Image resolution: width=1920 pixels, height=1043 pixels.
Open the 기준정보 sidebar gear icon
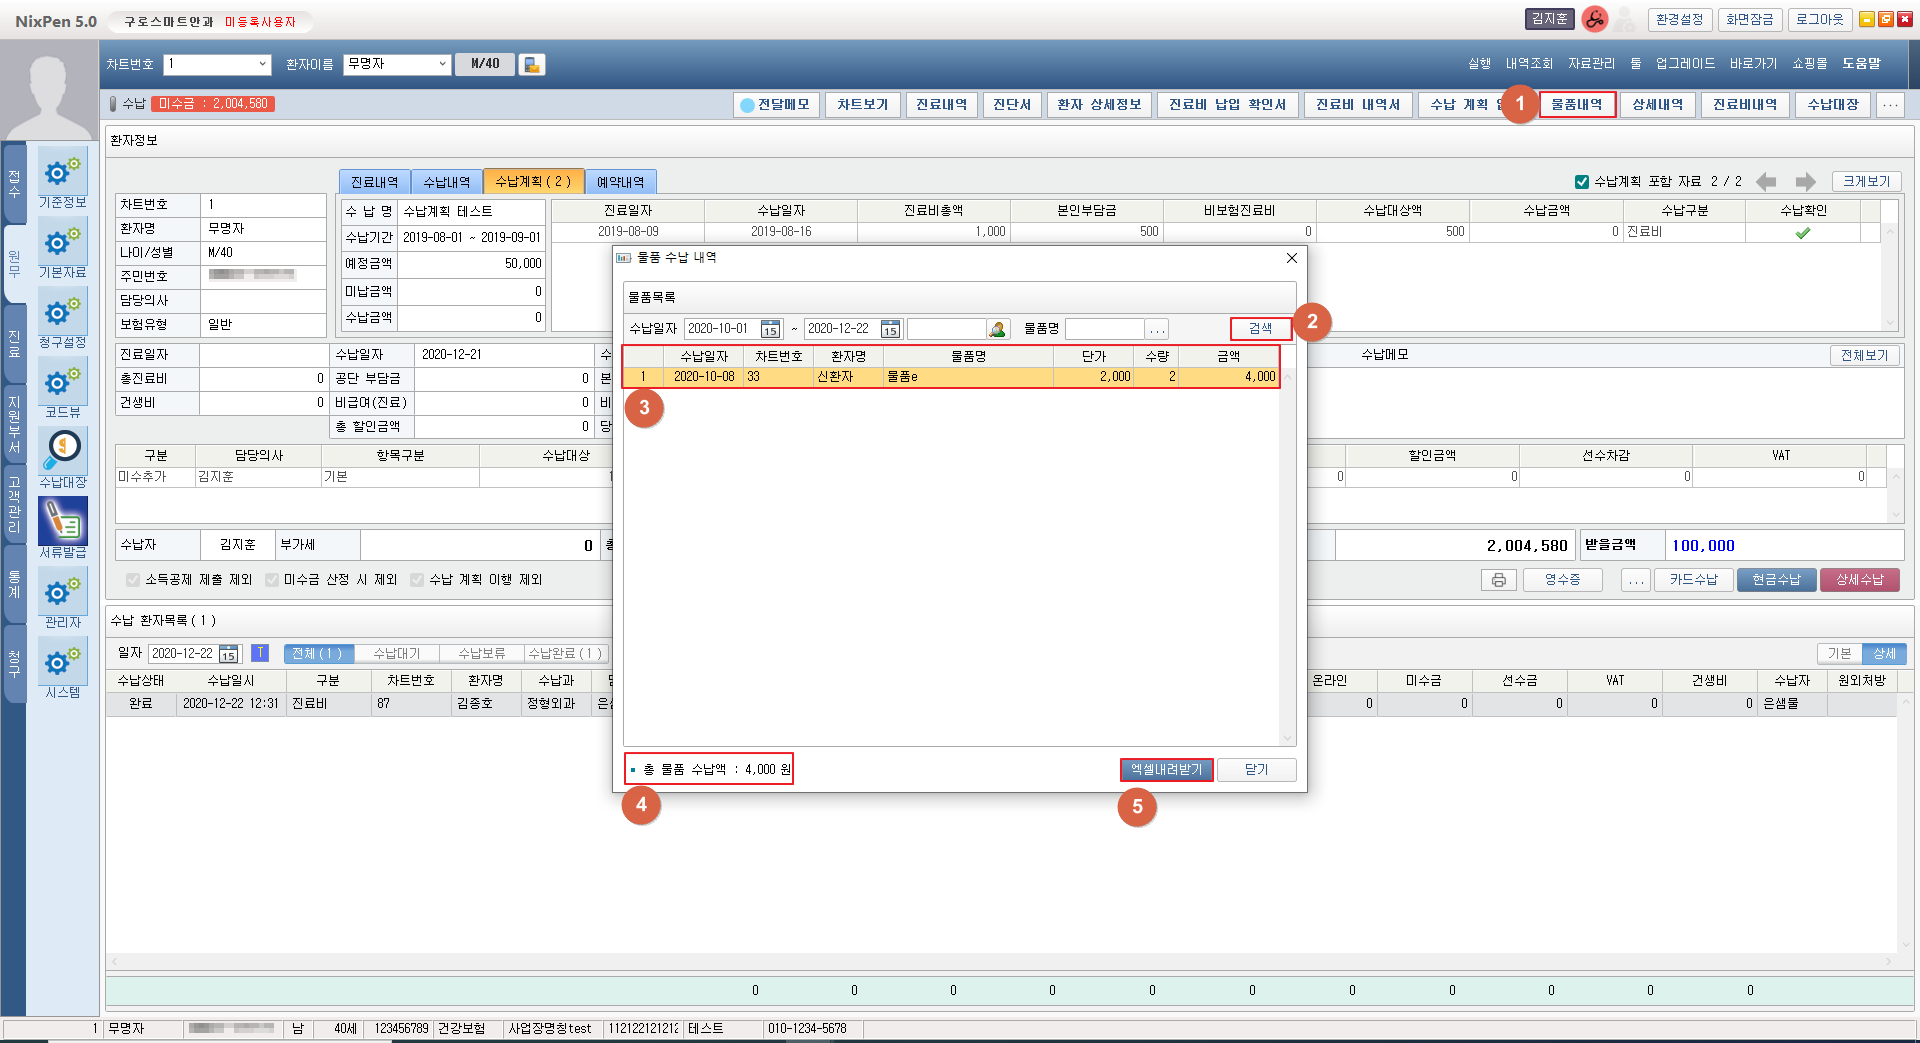(x=62, y=172)
